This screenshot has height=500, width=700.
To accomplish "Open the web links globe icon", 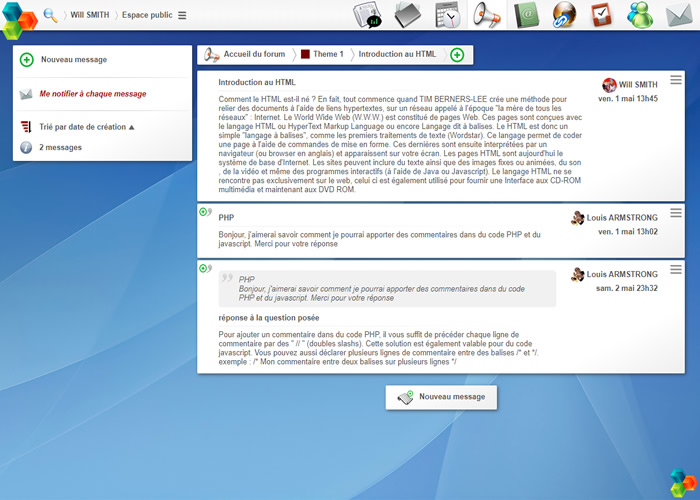I will [564, 15].
